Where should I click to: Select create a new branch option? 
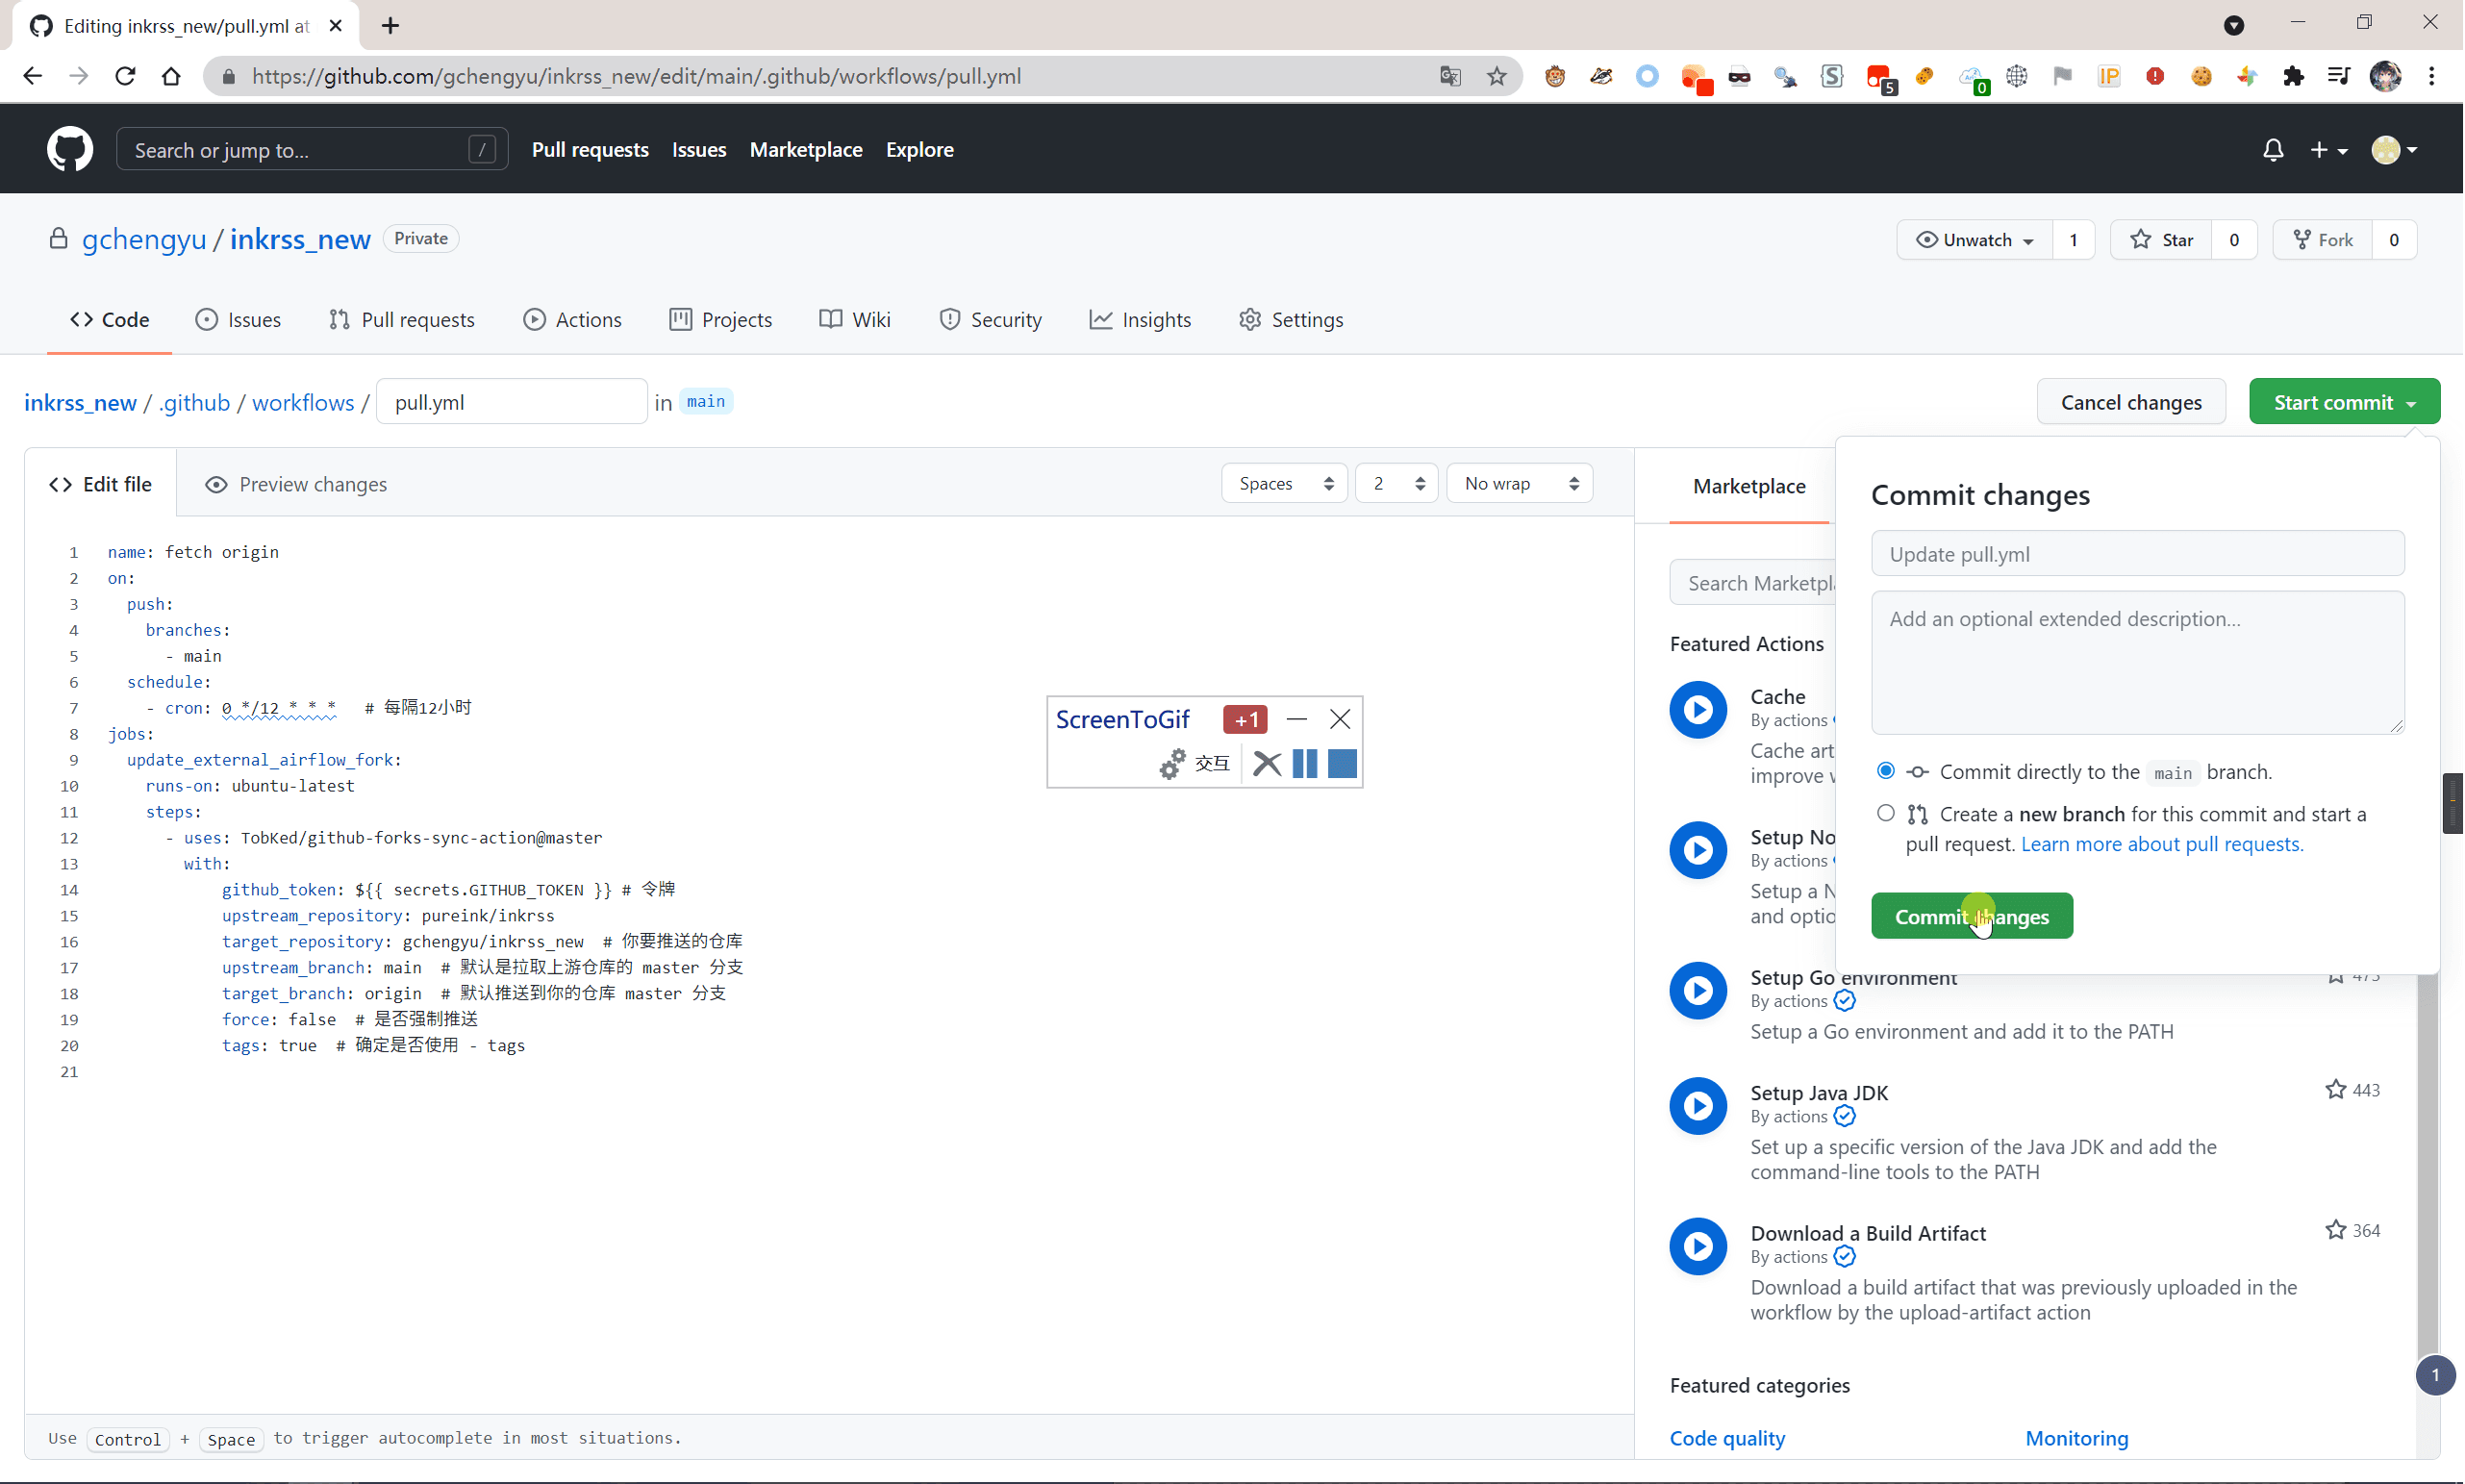tap(1886, 813)
